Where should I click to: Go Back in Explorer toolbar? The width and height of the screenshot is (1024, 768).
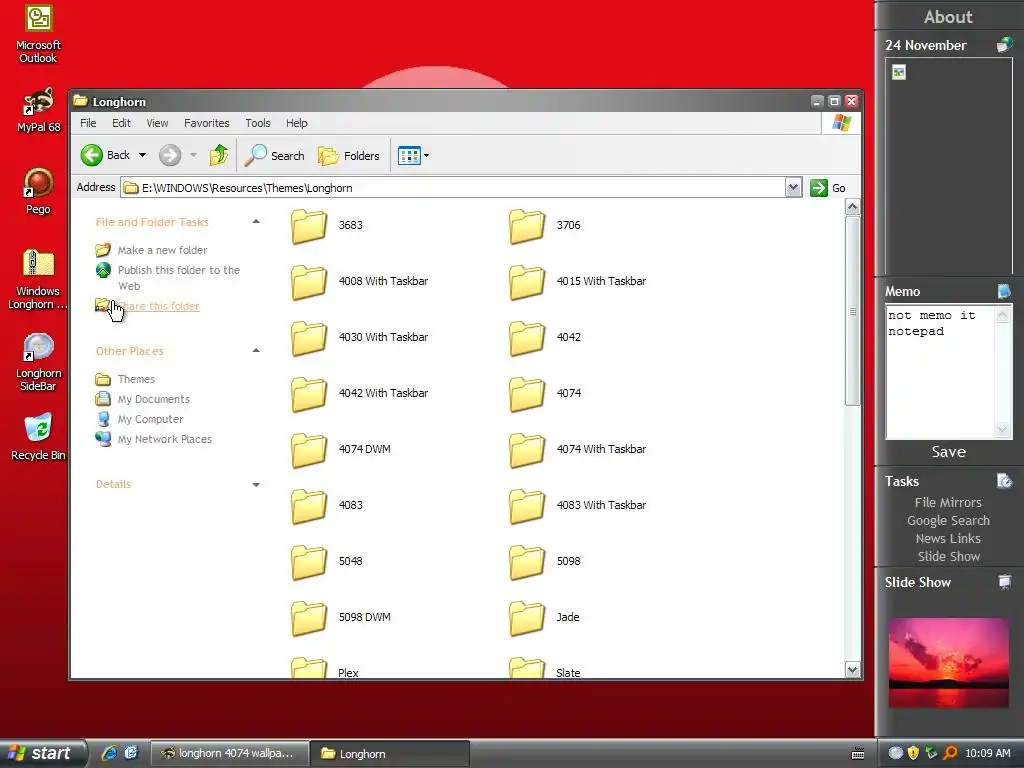(106, 155)
